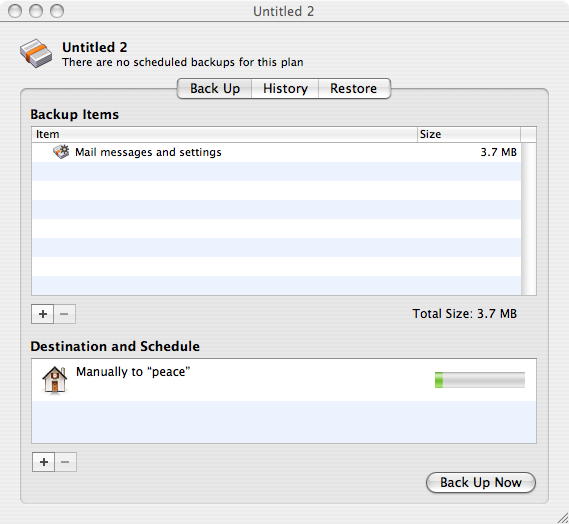Viewport: 569px width, 524px height.
Task: Click the Backup Items list scrollbar
Action: click(x=529, y=218)
